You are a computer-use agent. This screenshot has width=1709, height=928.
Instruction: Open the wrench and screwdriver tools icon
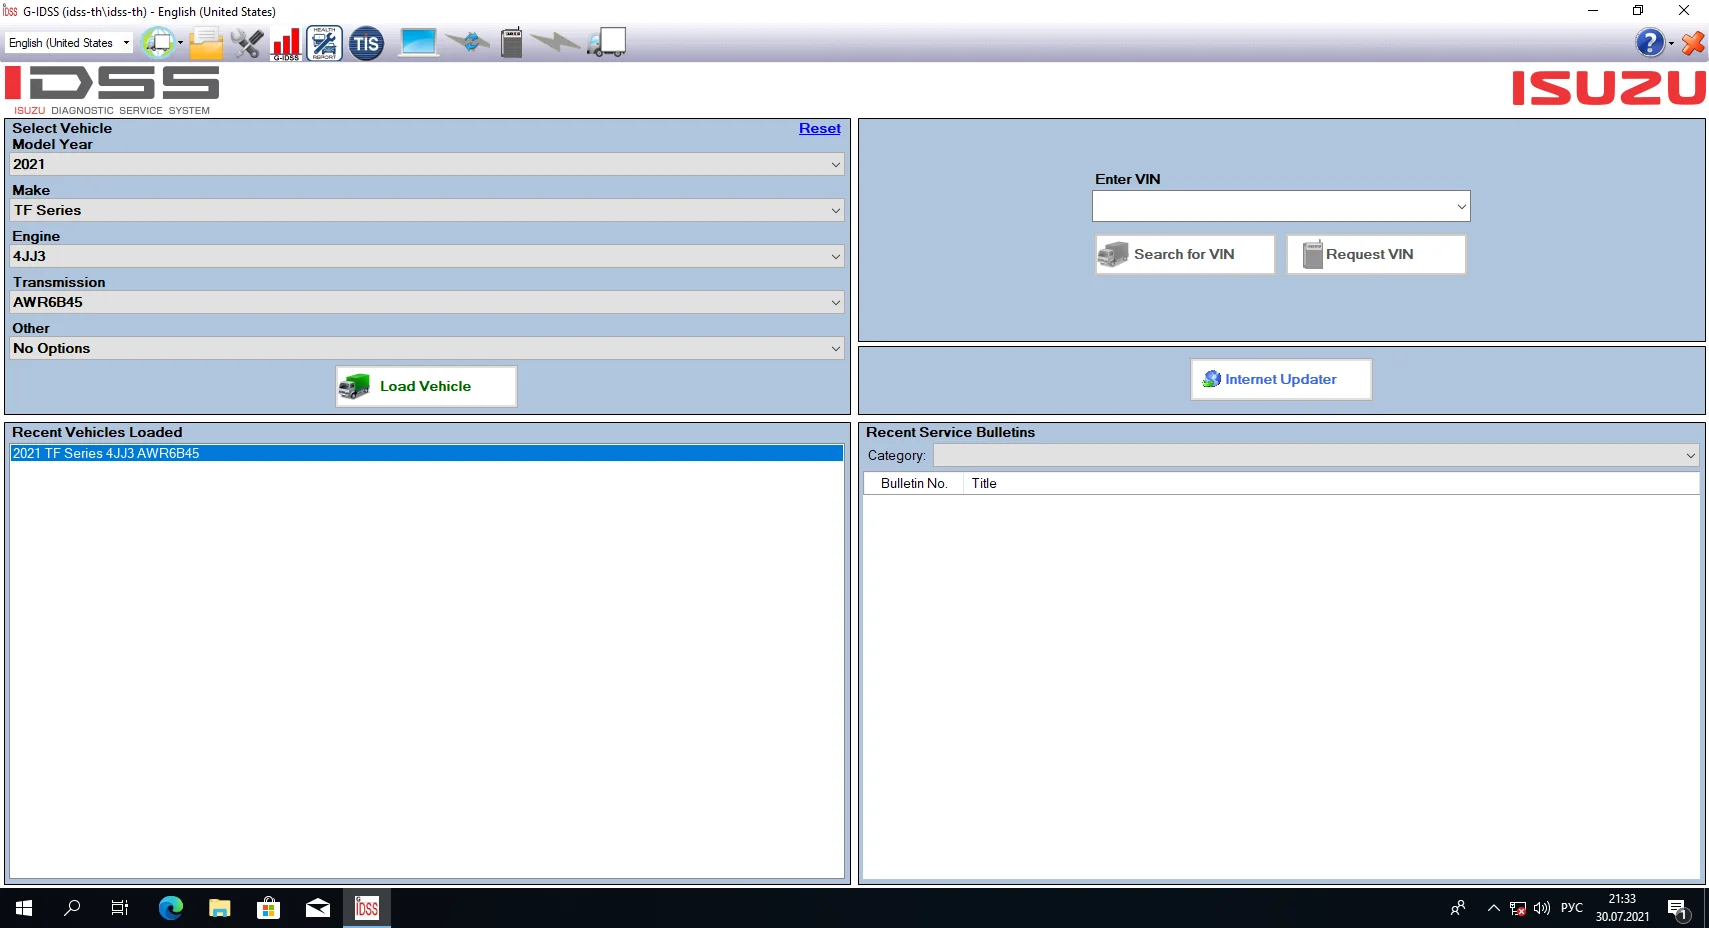point(246,43)
